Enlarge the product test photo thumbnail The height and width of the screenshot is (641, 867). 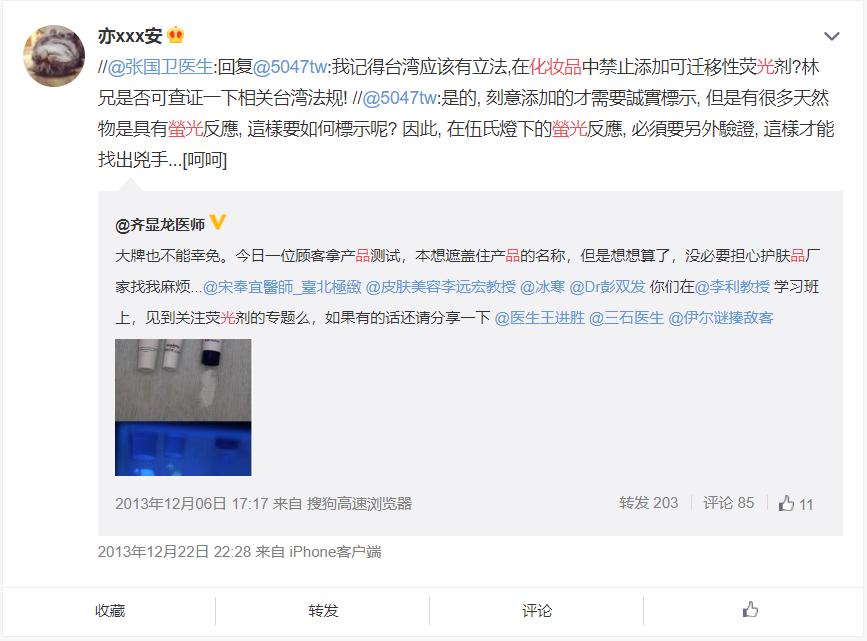click(183, 407)
